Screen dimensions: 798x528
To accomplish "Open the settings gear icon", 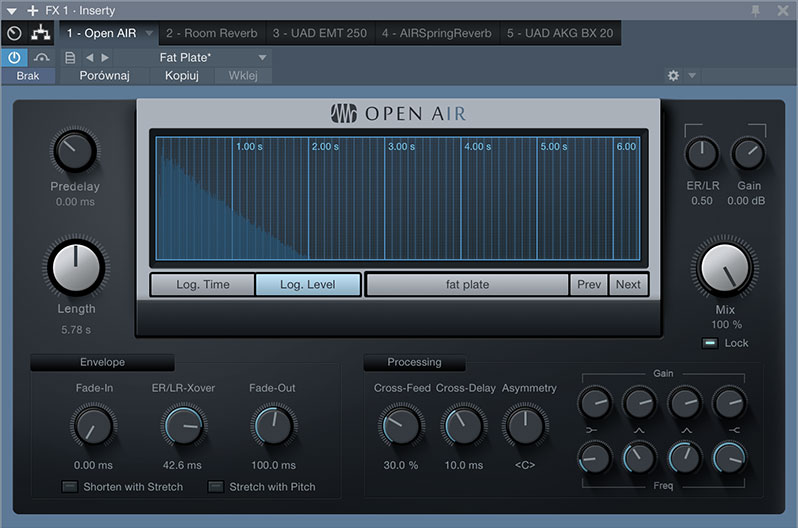I will click(673, 76).
